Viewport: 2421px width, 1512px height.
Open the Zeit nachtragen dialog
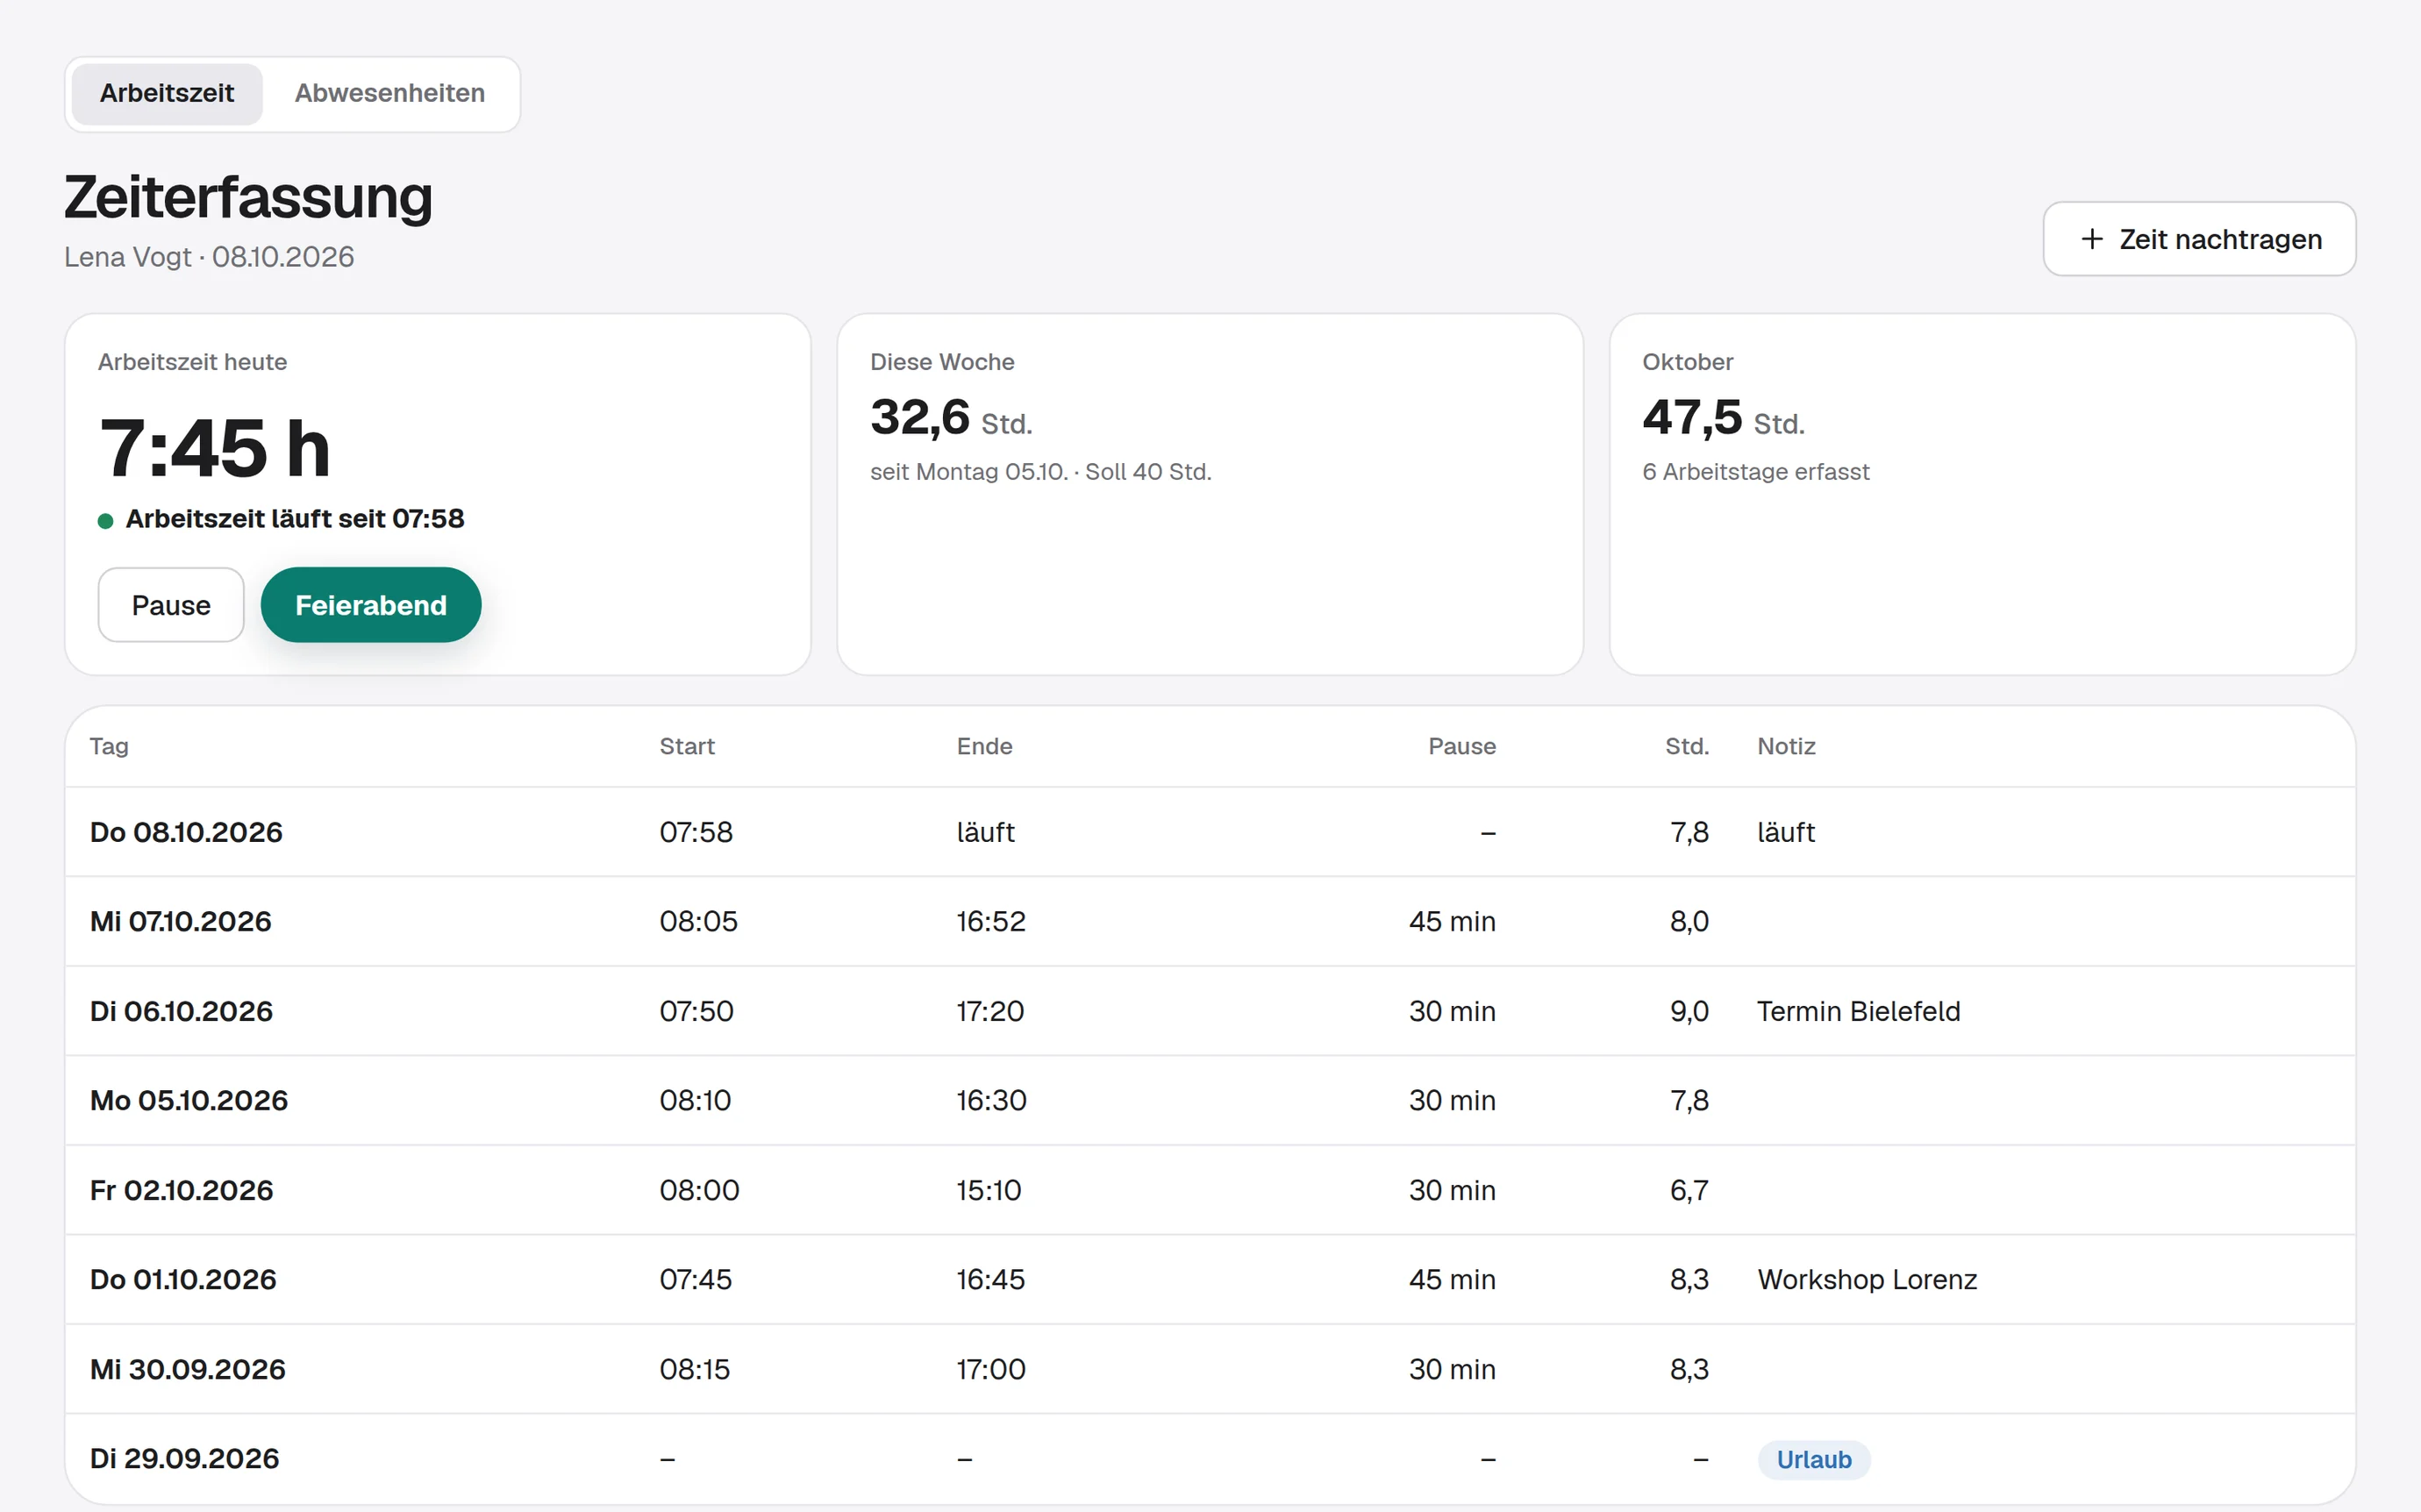2199,239
